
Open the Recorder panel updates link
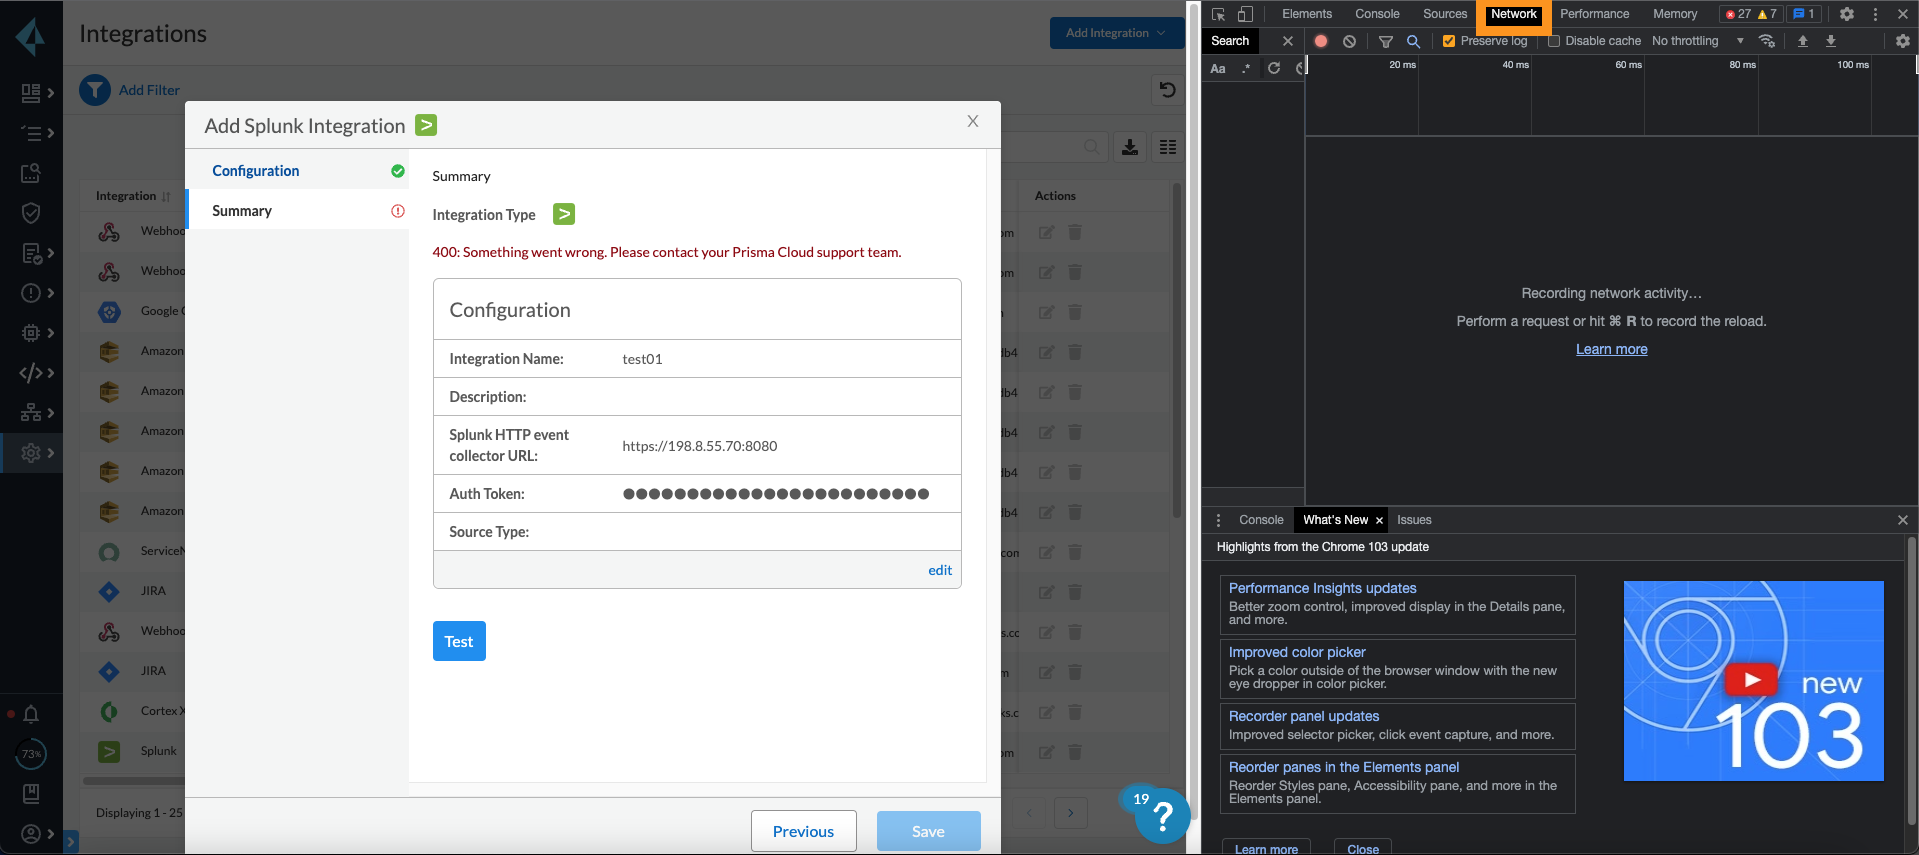click(1303, 716)
